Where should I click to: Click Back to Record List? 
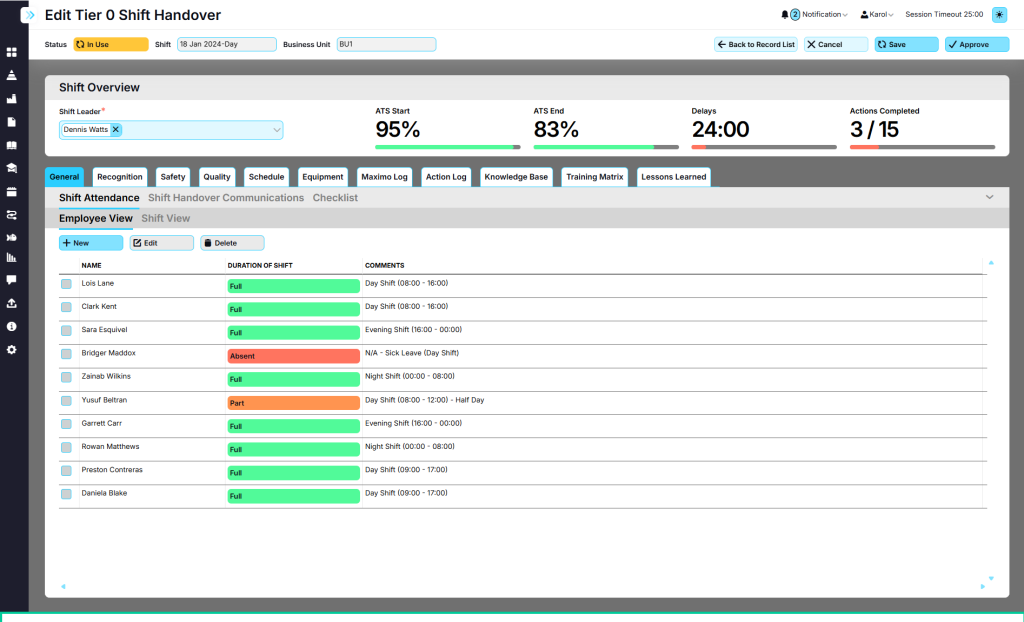756,44
